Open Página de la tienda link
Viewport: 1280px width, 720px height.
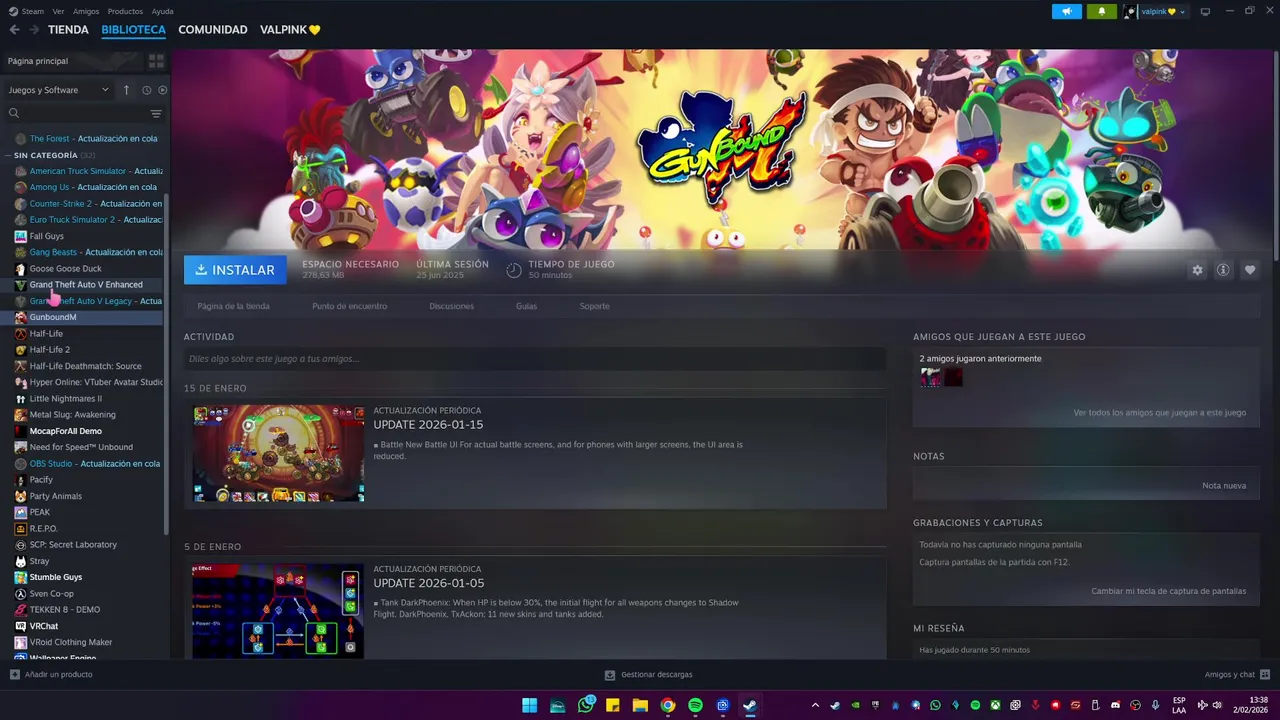(233, 306)
